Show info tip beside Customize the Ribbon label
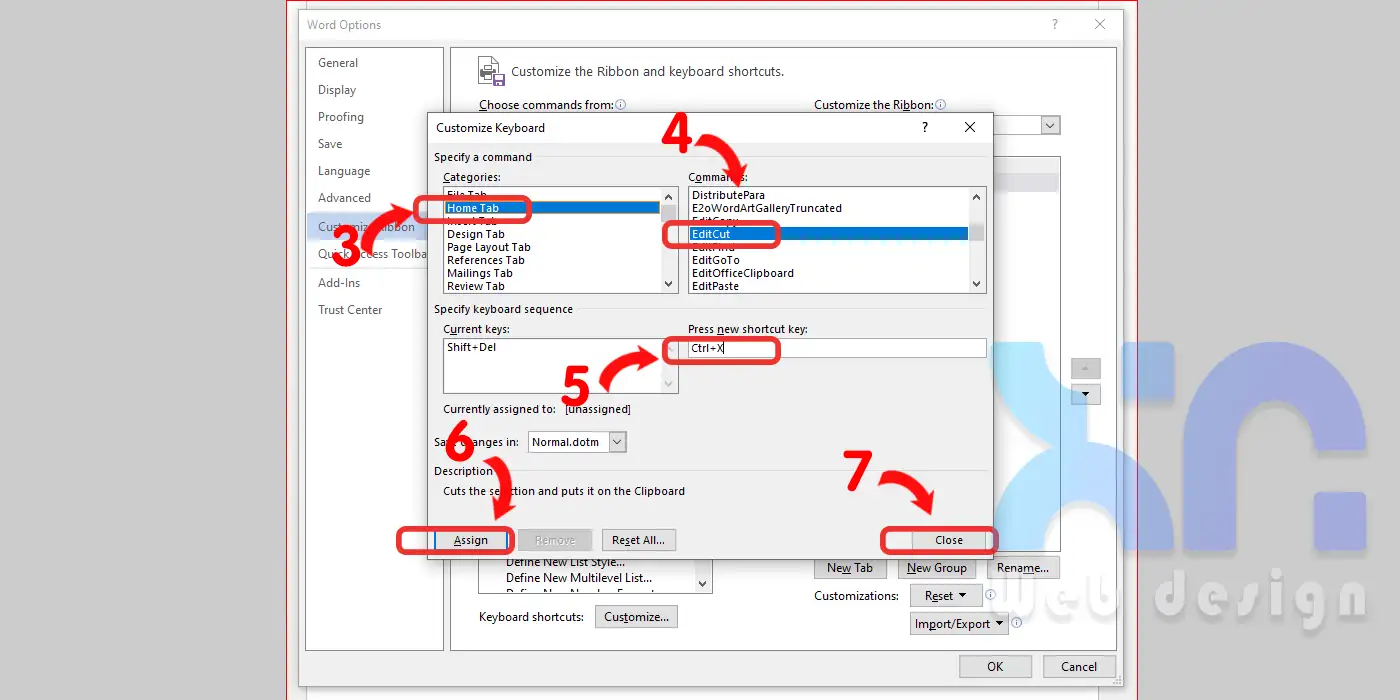This screenshot has width=1400, height=700. pyautogui.click(x=940, y=105)
